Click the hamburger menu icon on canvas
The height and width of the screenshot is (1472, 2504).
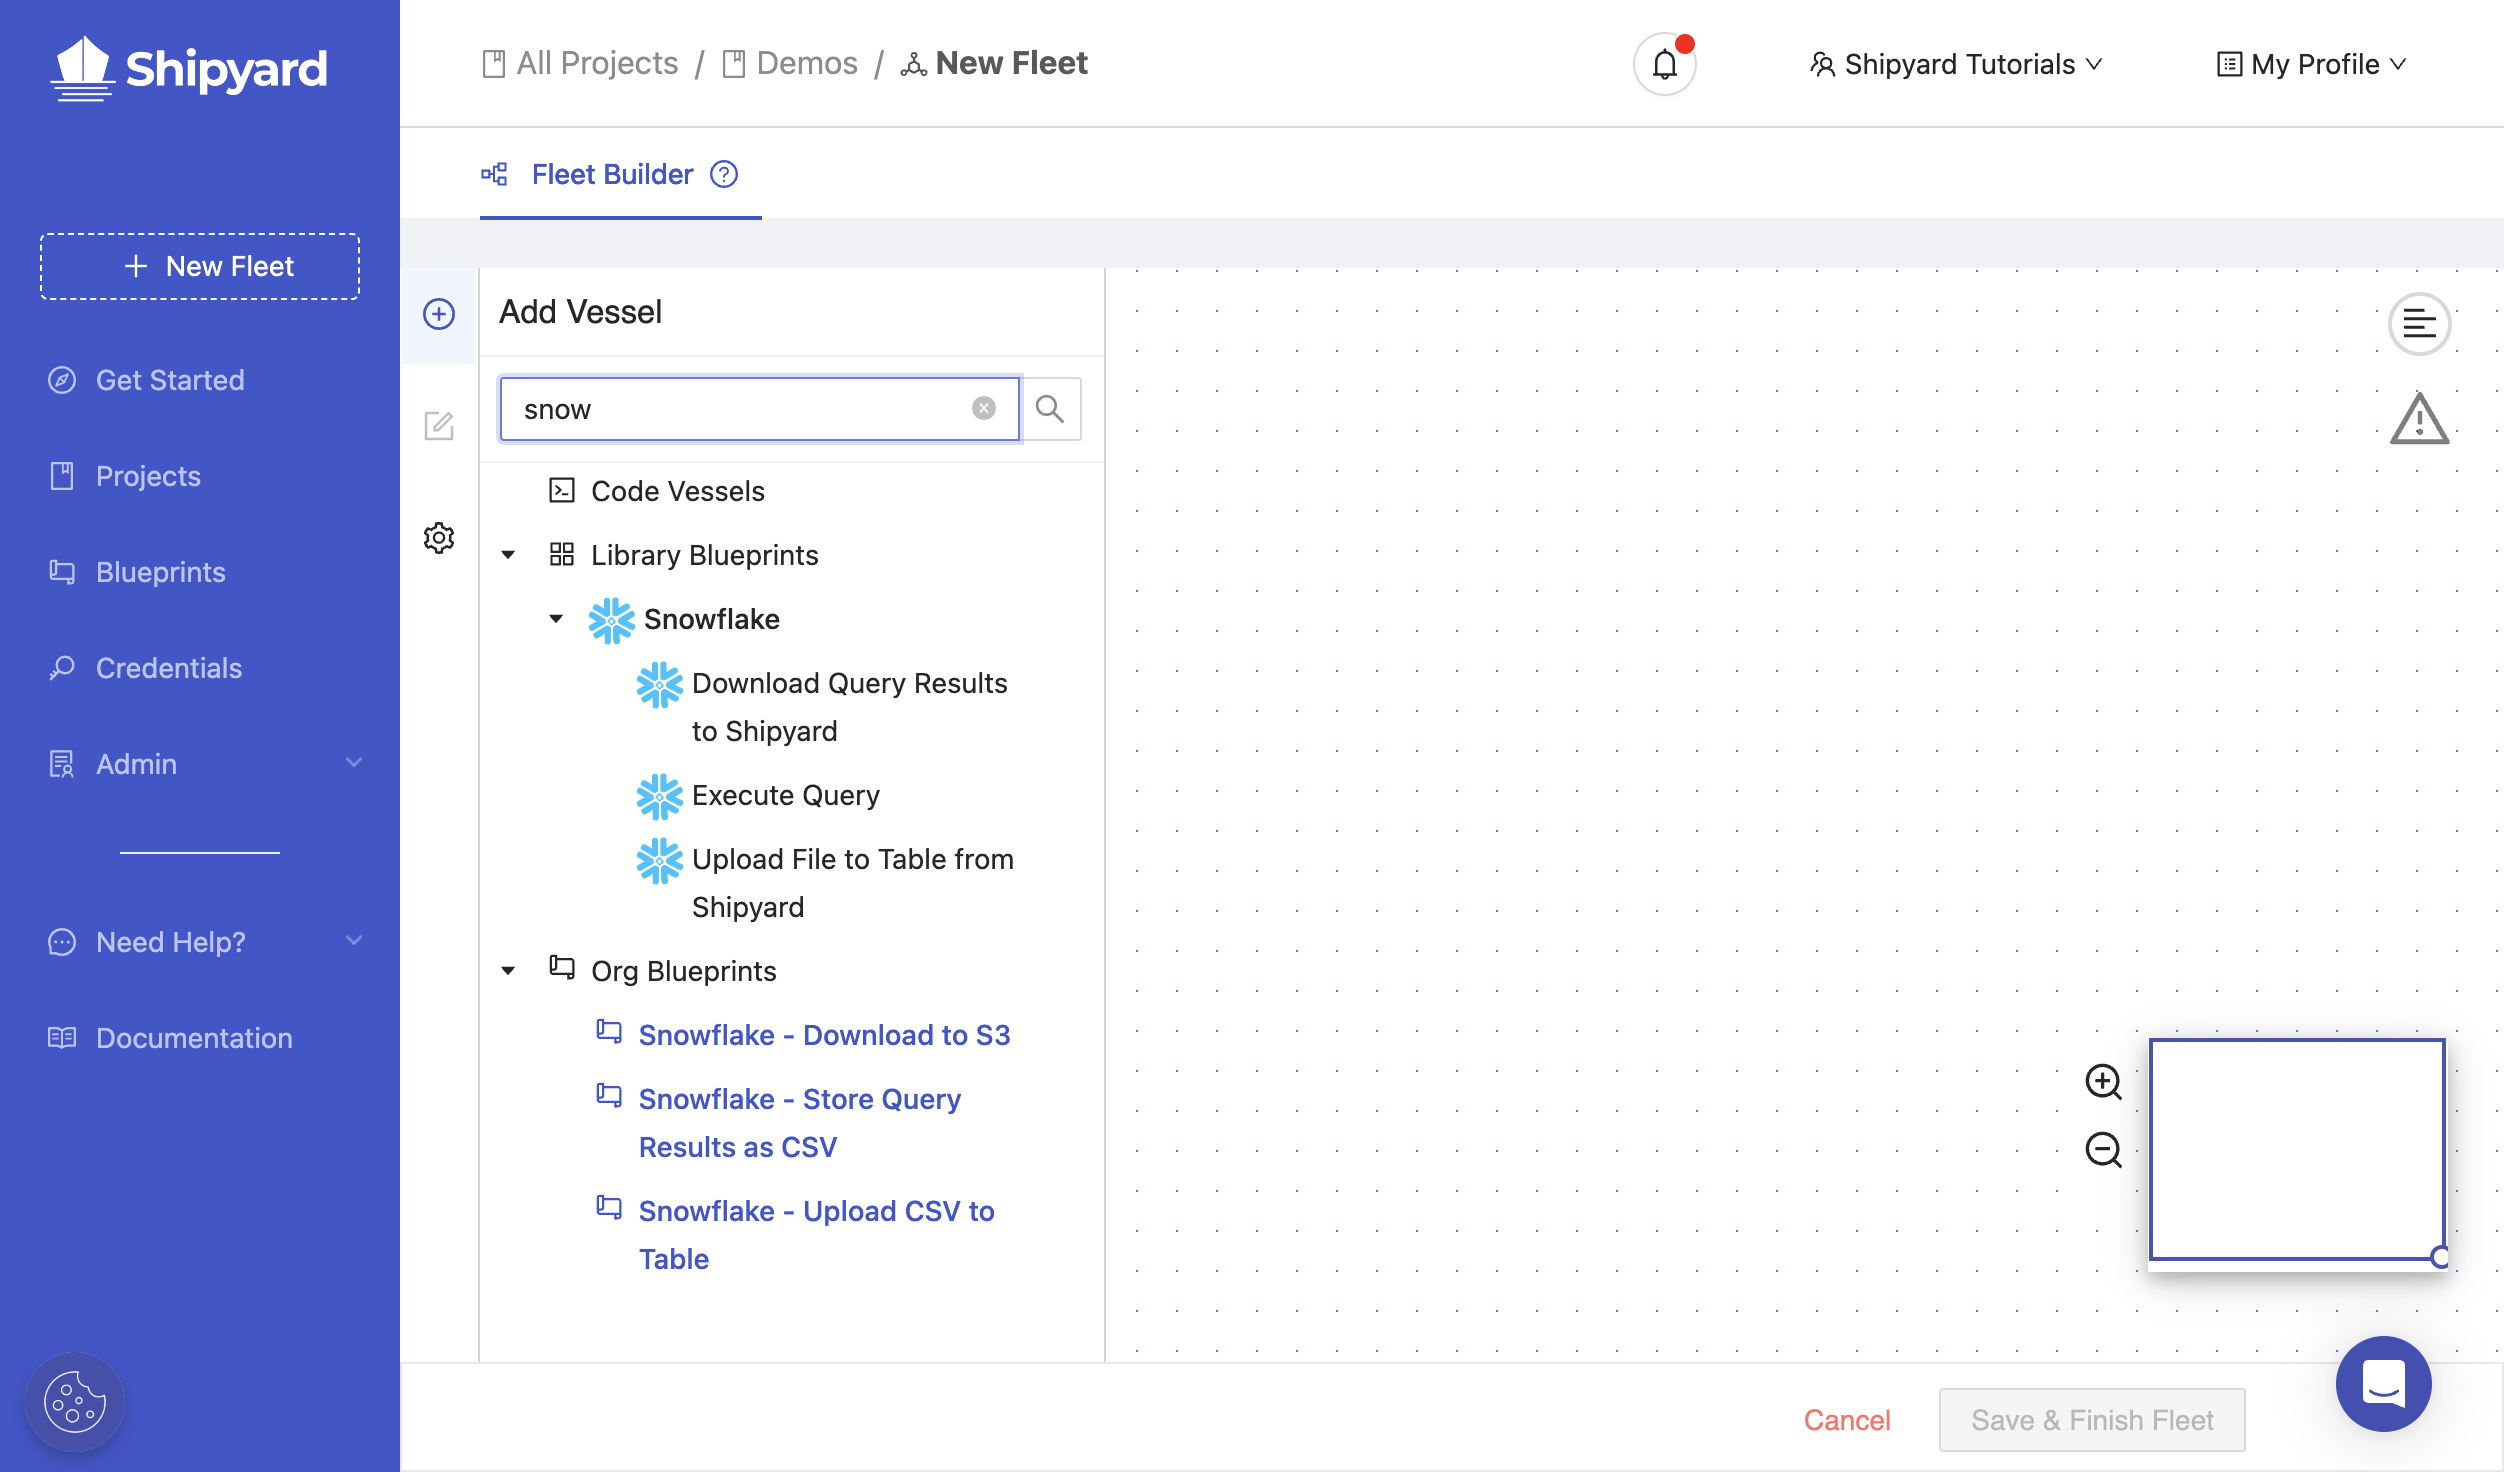click(x=2420, y=324)
